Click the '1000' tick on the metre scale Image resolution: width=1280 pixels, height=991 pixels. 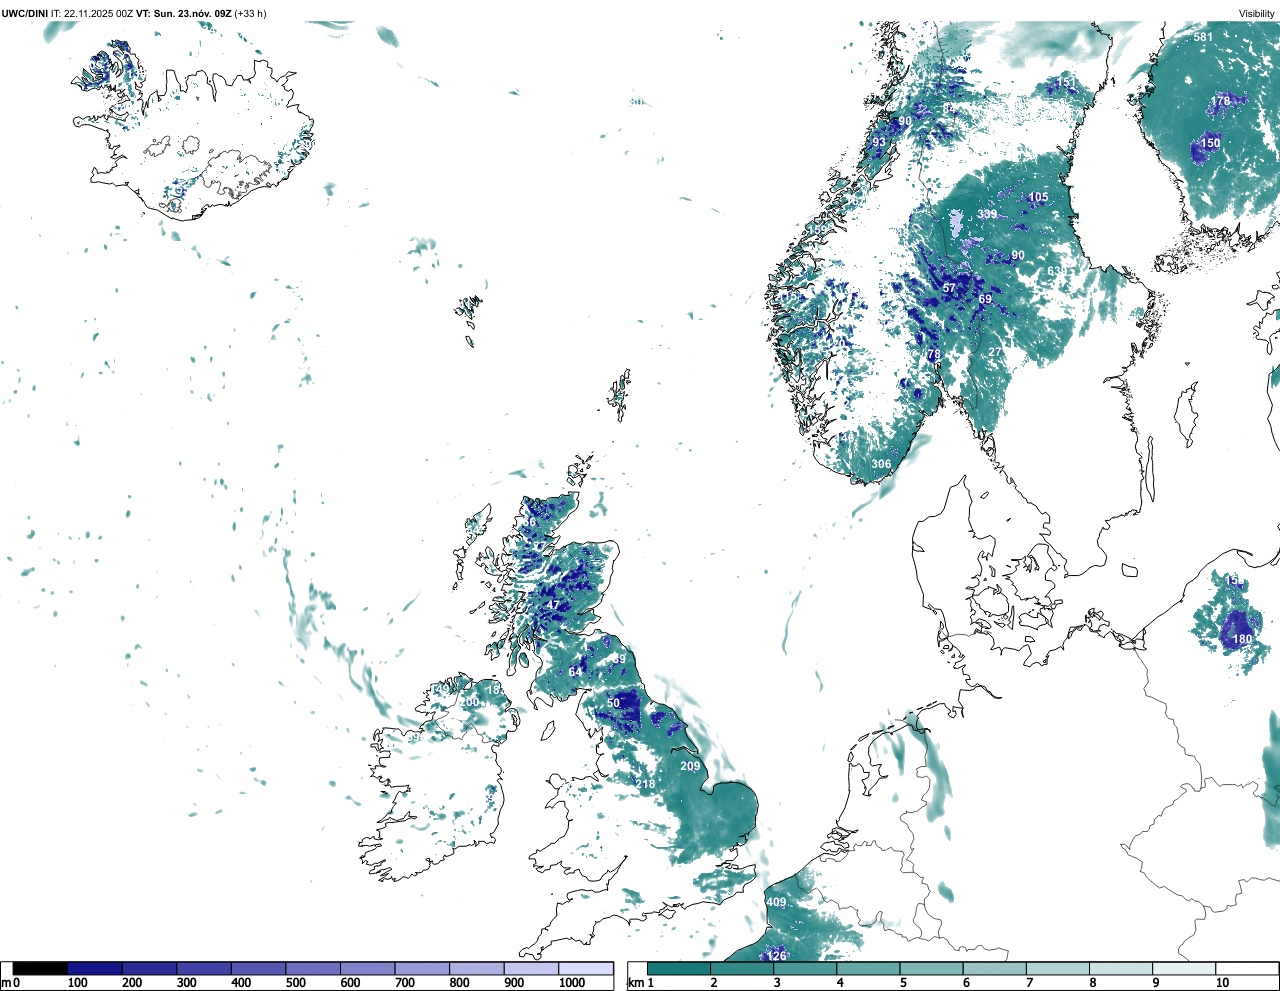pos(572,983)
